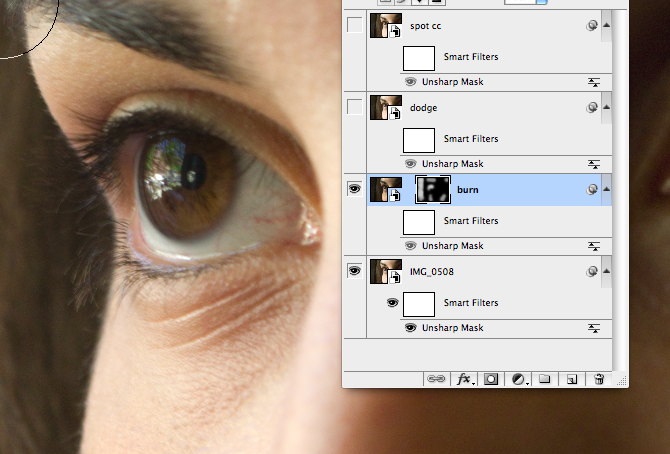The width and height of the screenshot is (670, 454).
Task: Collapse smart filters on IMG_0508 layer
Action: pos(606,271)
